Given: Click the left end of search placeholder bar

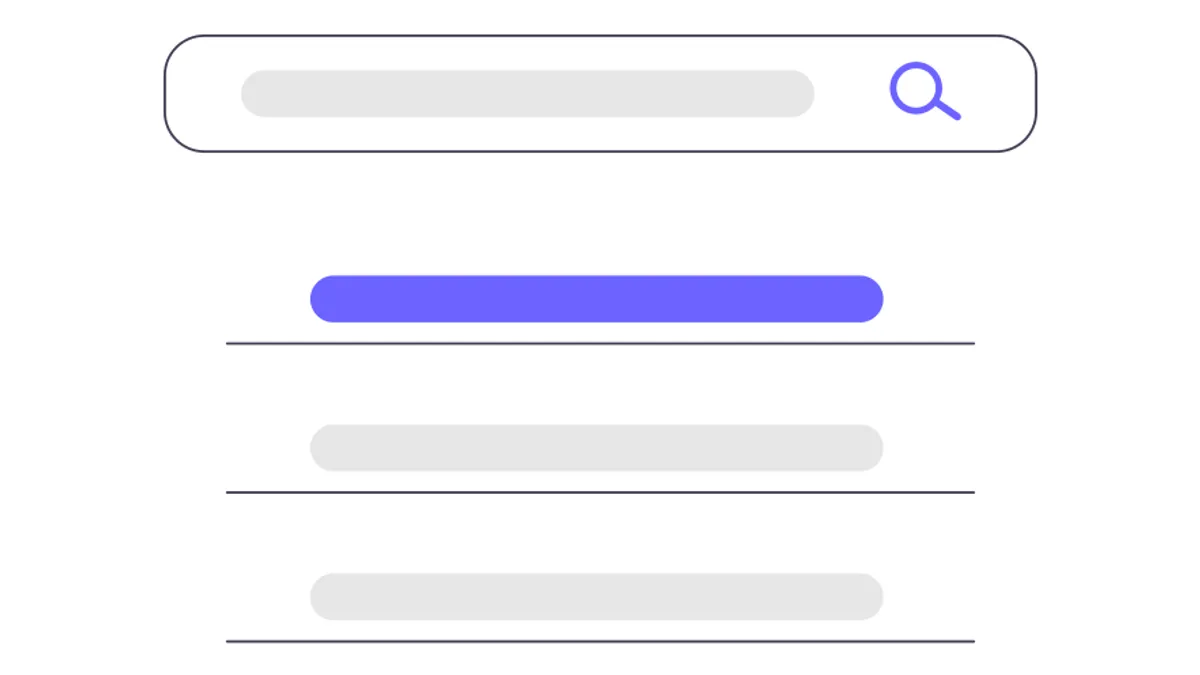Looking at the screenshot, I should 260,93.
